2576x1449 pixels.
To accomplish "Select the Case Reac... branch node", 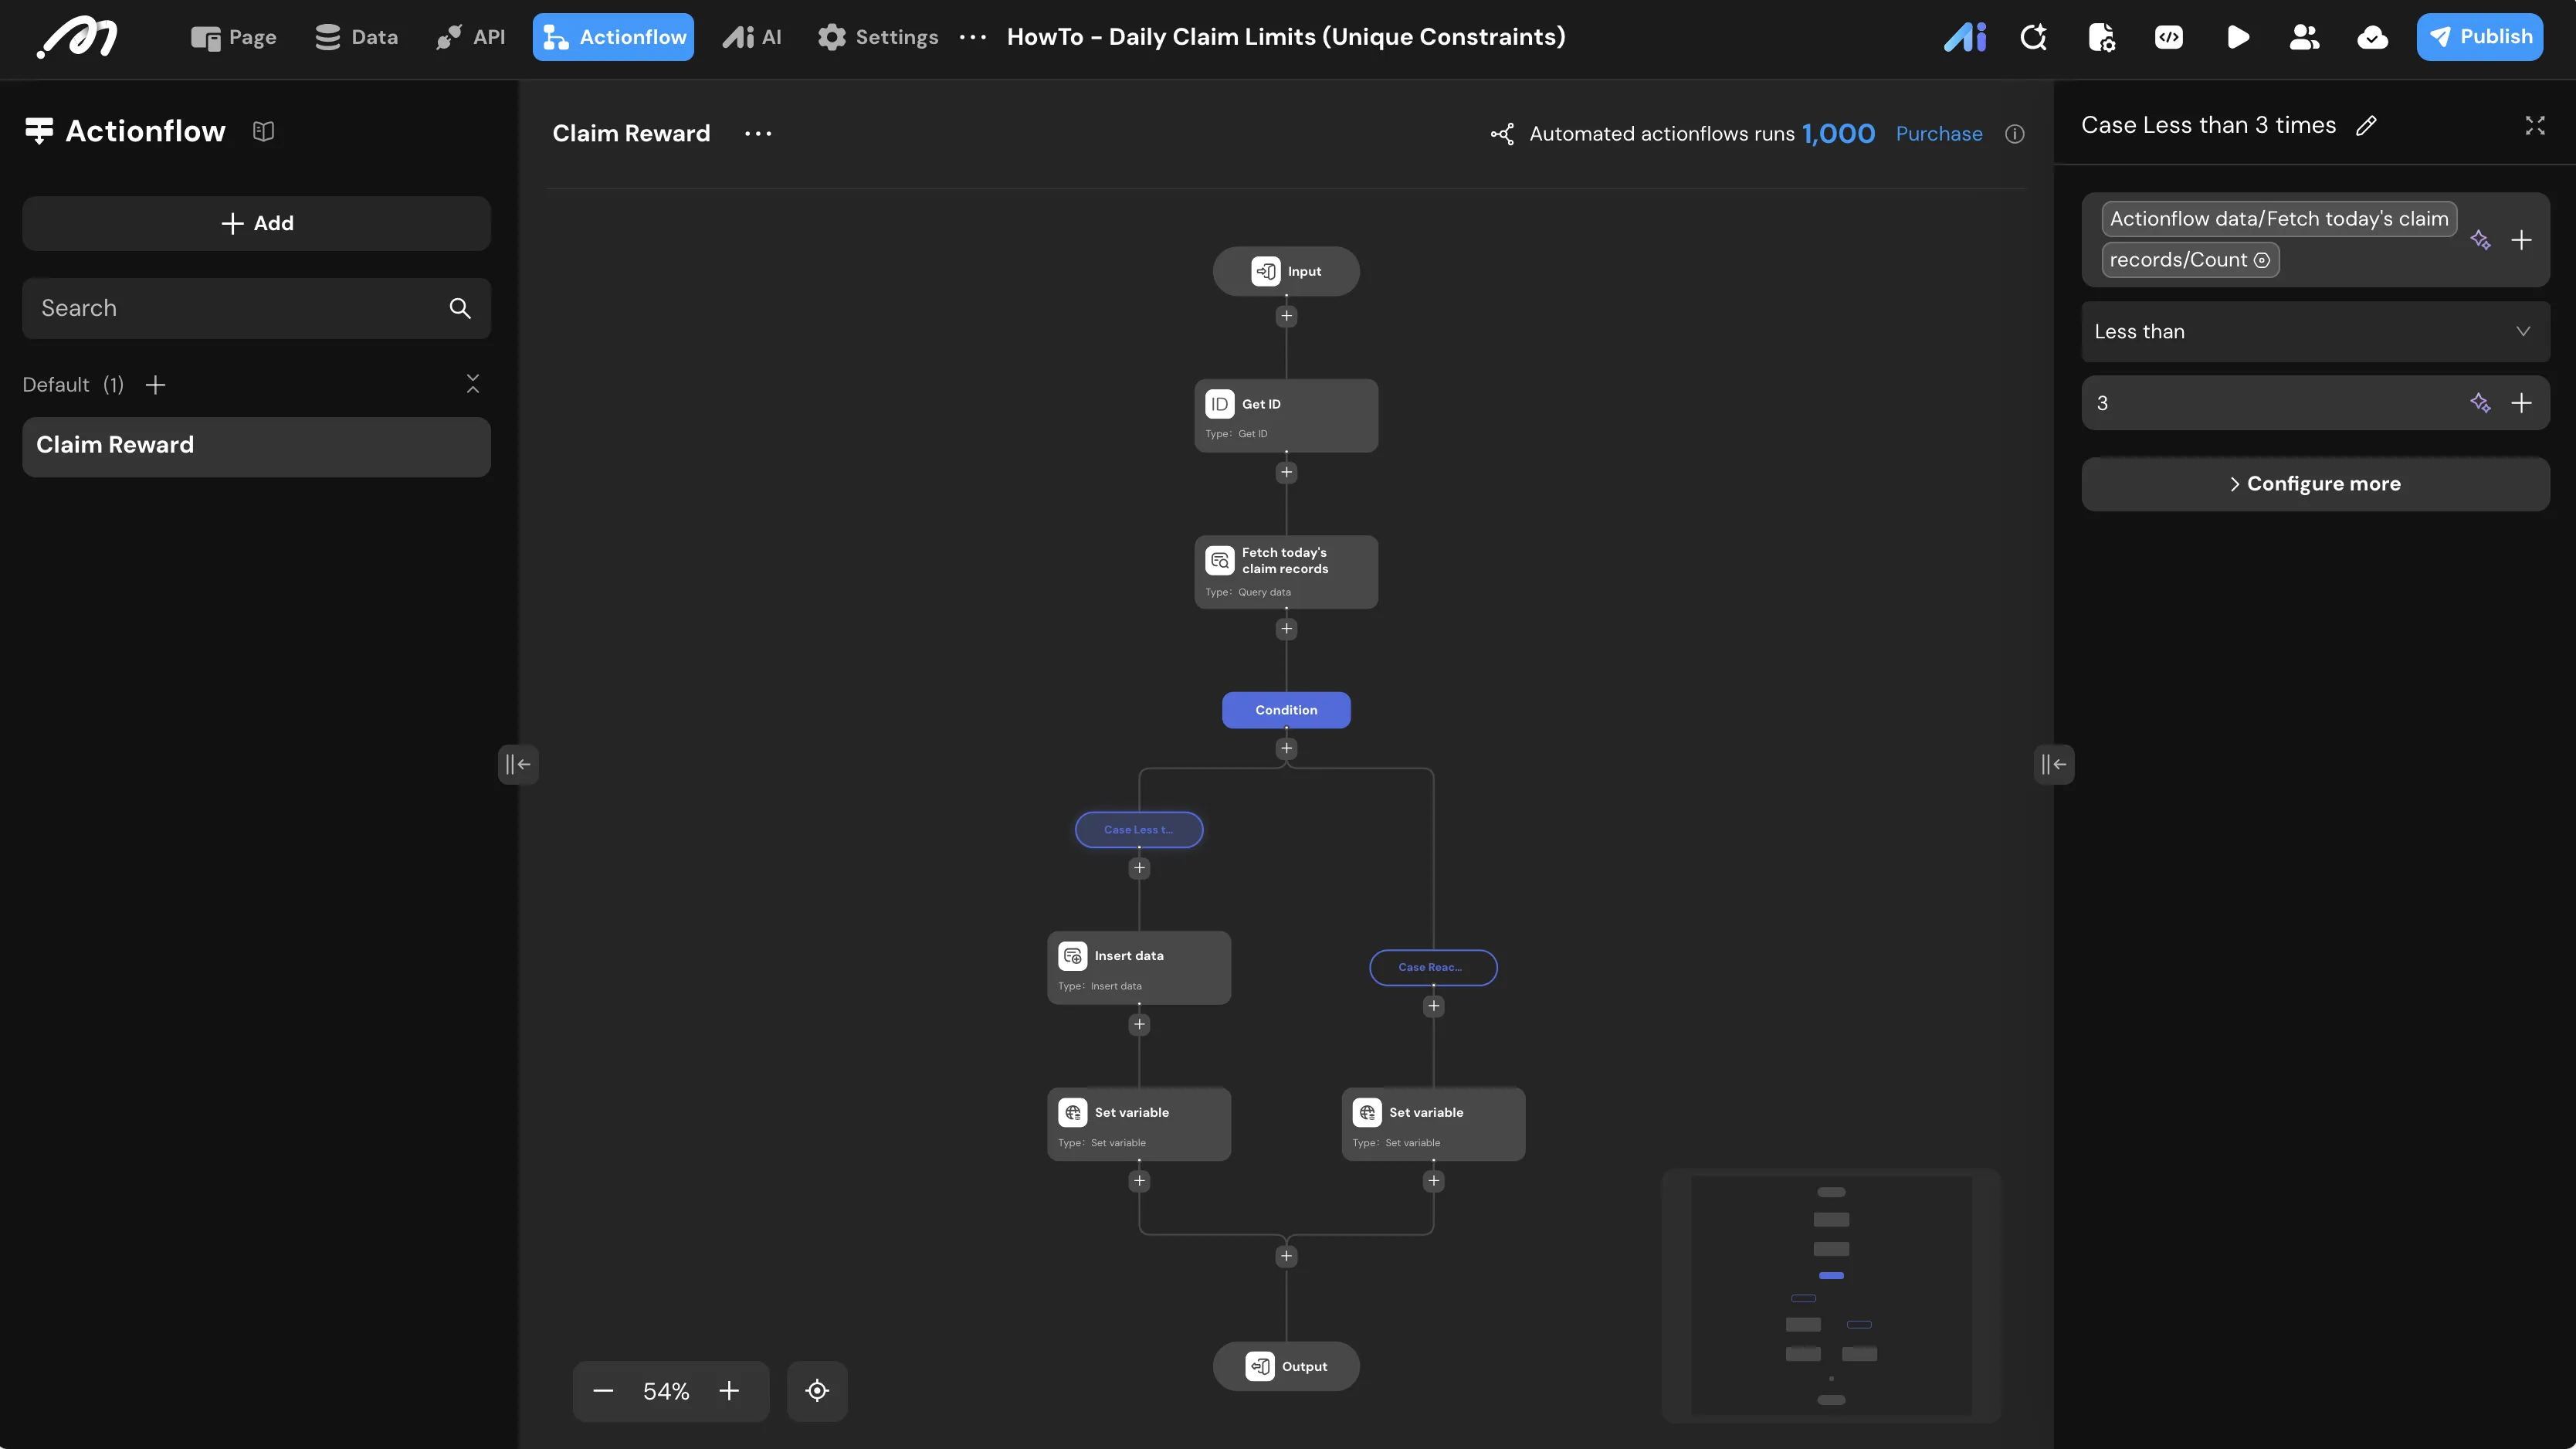I will coord(1433,967).
